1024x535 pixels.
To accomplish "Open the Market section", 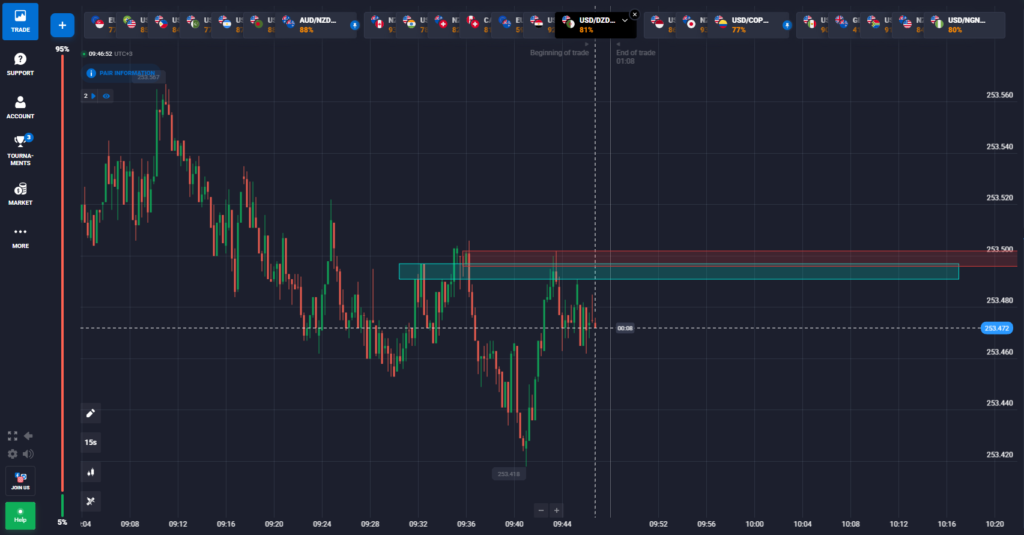I will point(20,193).
